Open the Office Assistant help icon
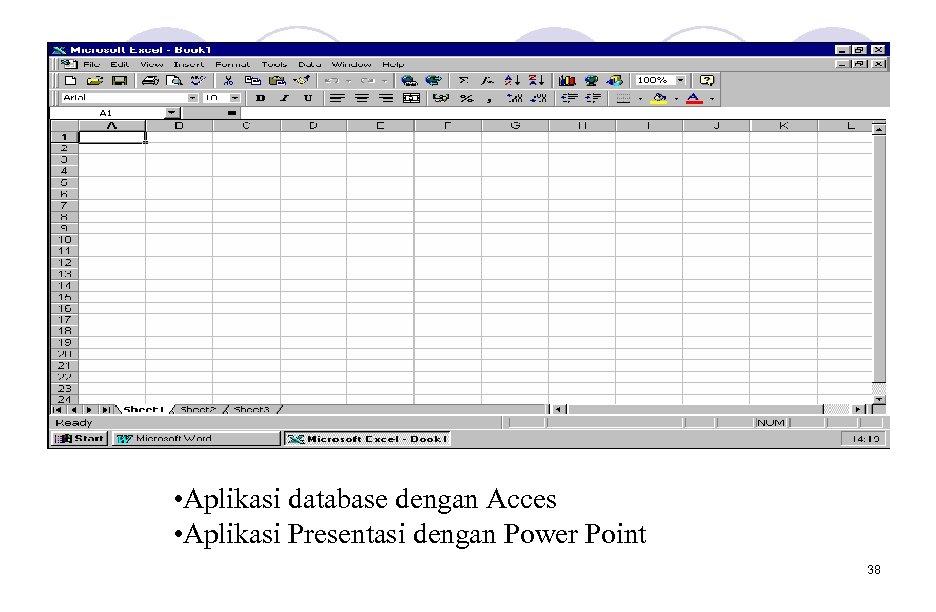The width and height of the screenshot is (936, 612). point(707,81)
